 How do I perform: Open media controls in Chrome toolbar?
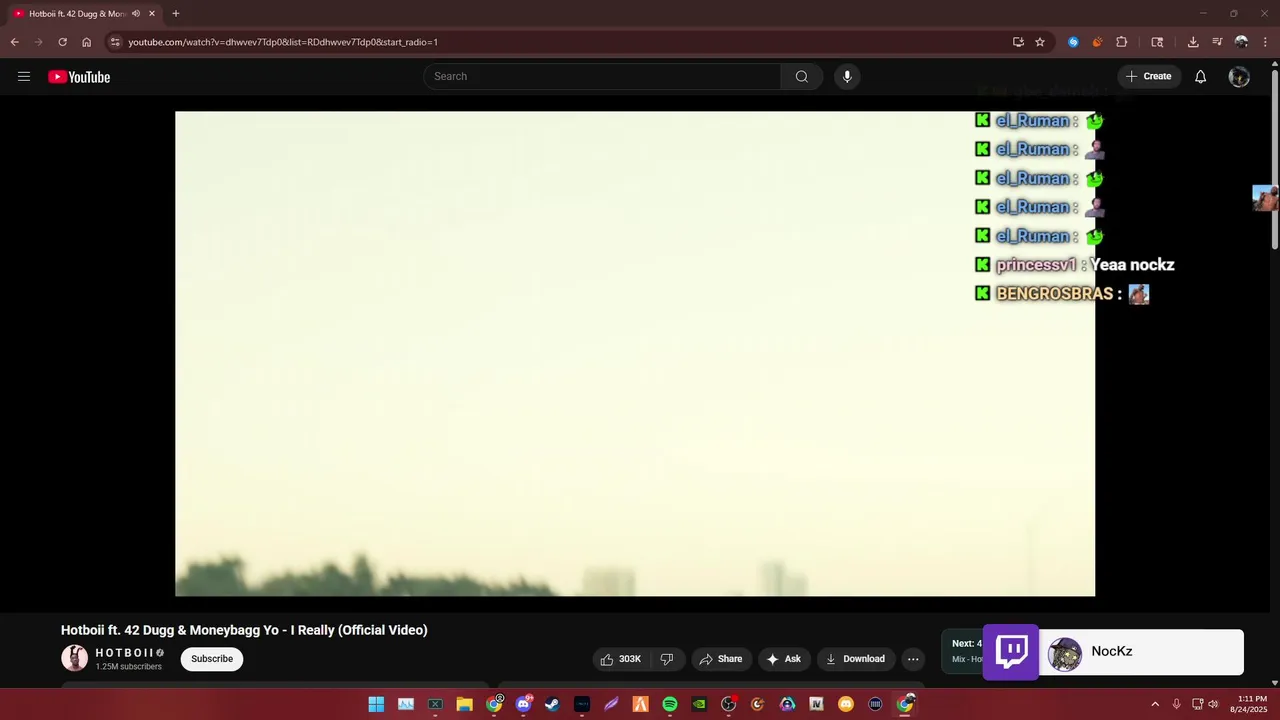1217,42
